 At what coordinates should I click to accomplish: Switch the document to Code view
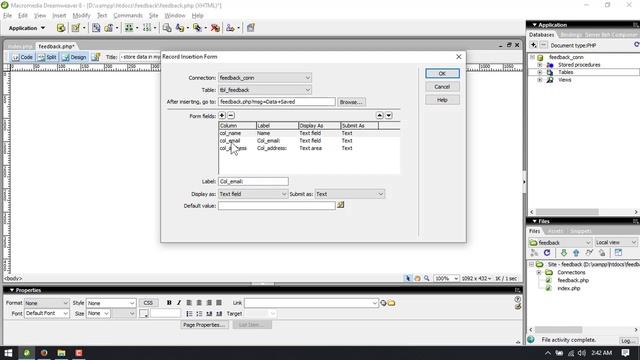point(22,57)
